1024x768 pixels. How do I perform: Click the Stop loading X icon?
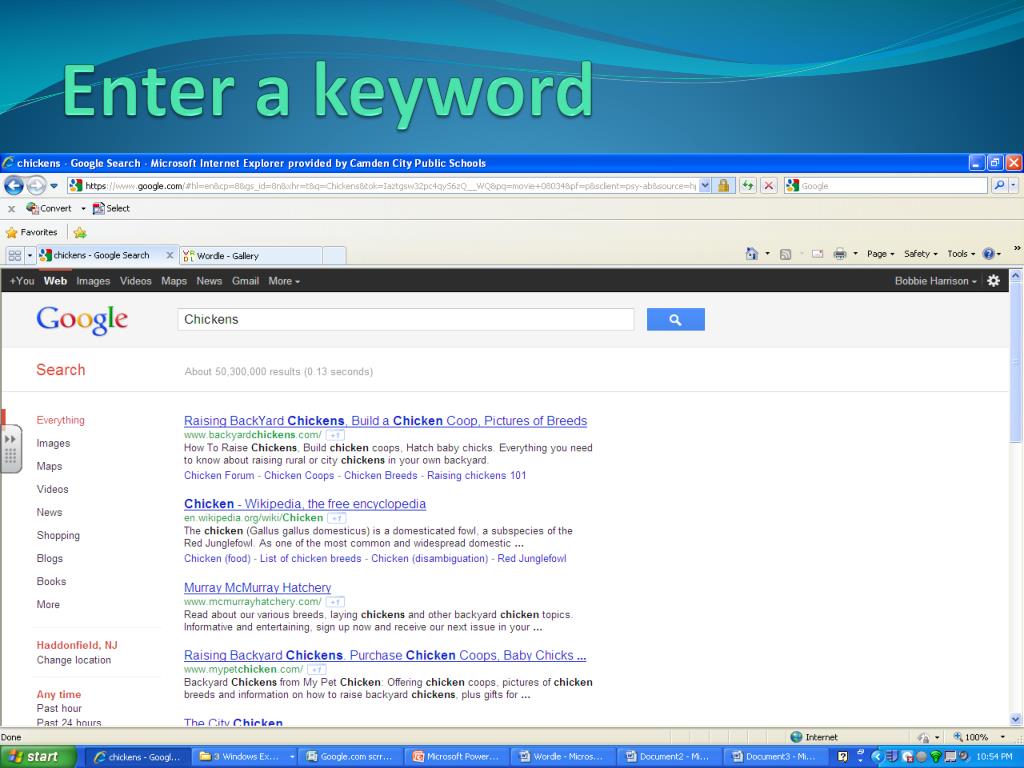769,186
